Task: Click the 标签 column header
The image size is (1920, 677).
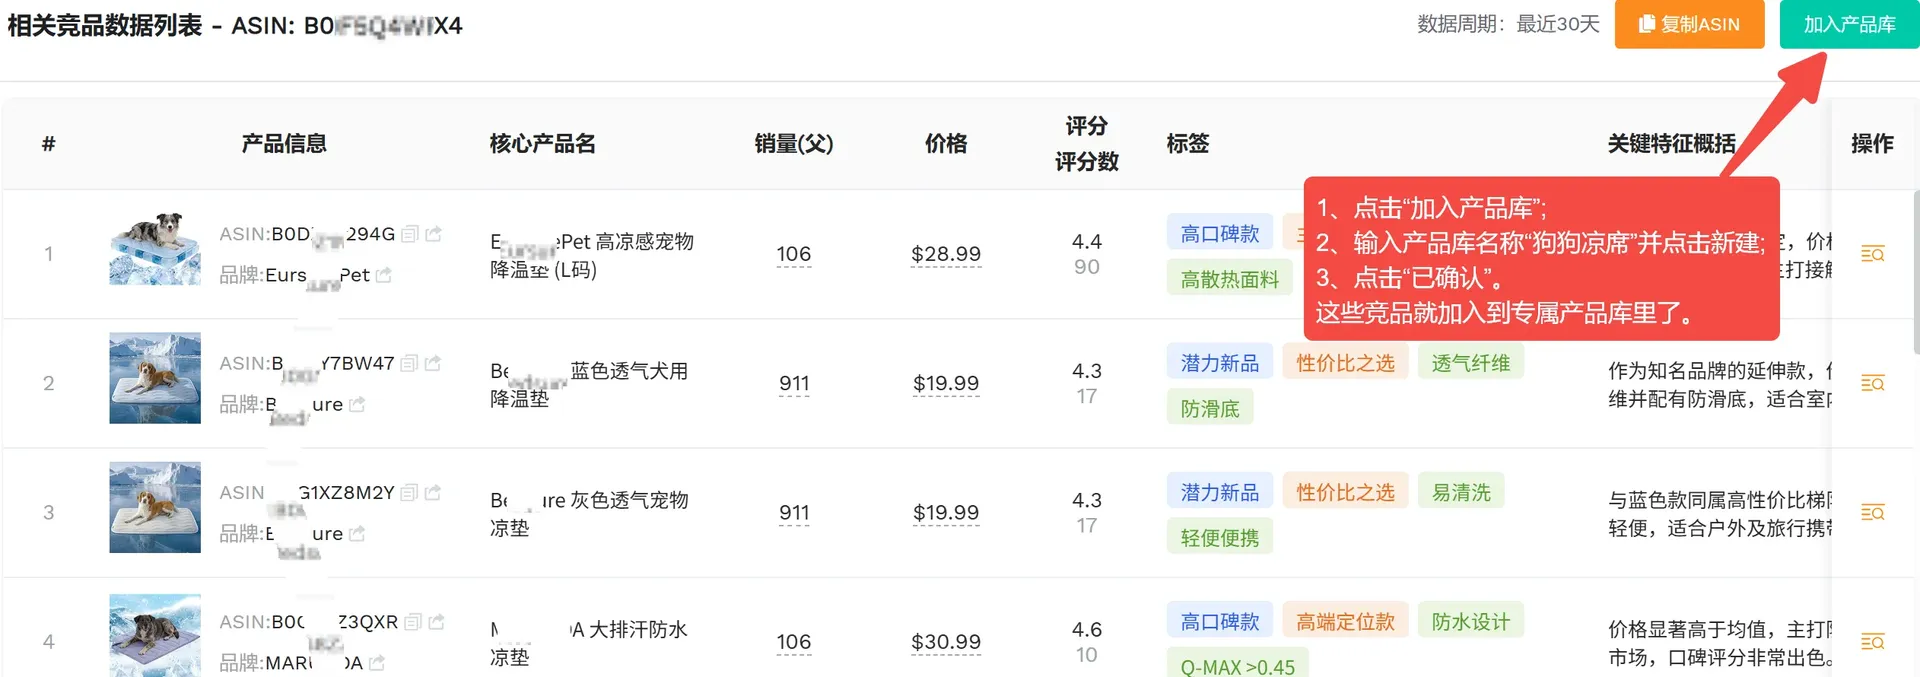Action: point(1188,144)
